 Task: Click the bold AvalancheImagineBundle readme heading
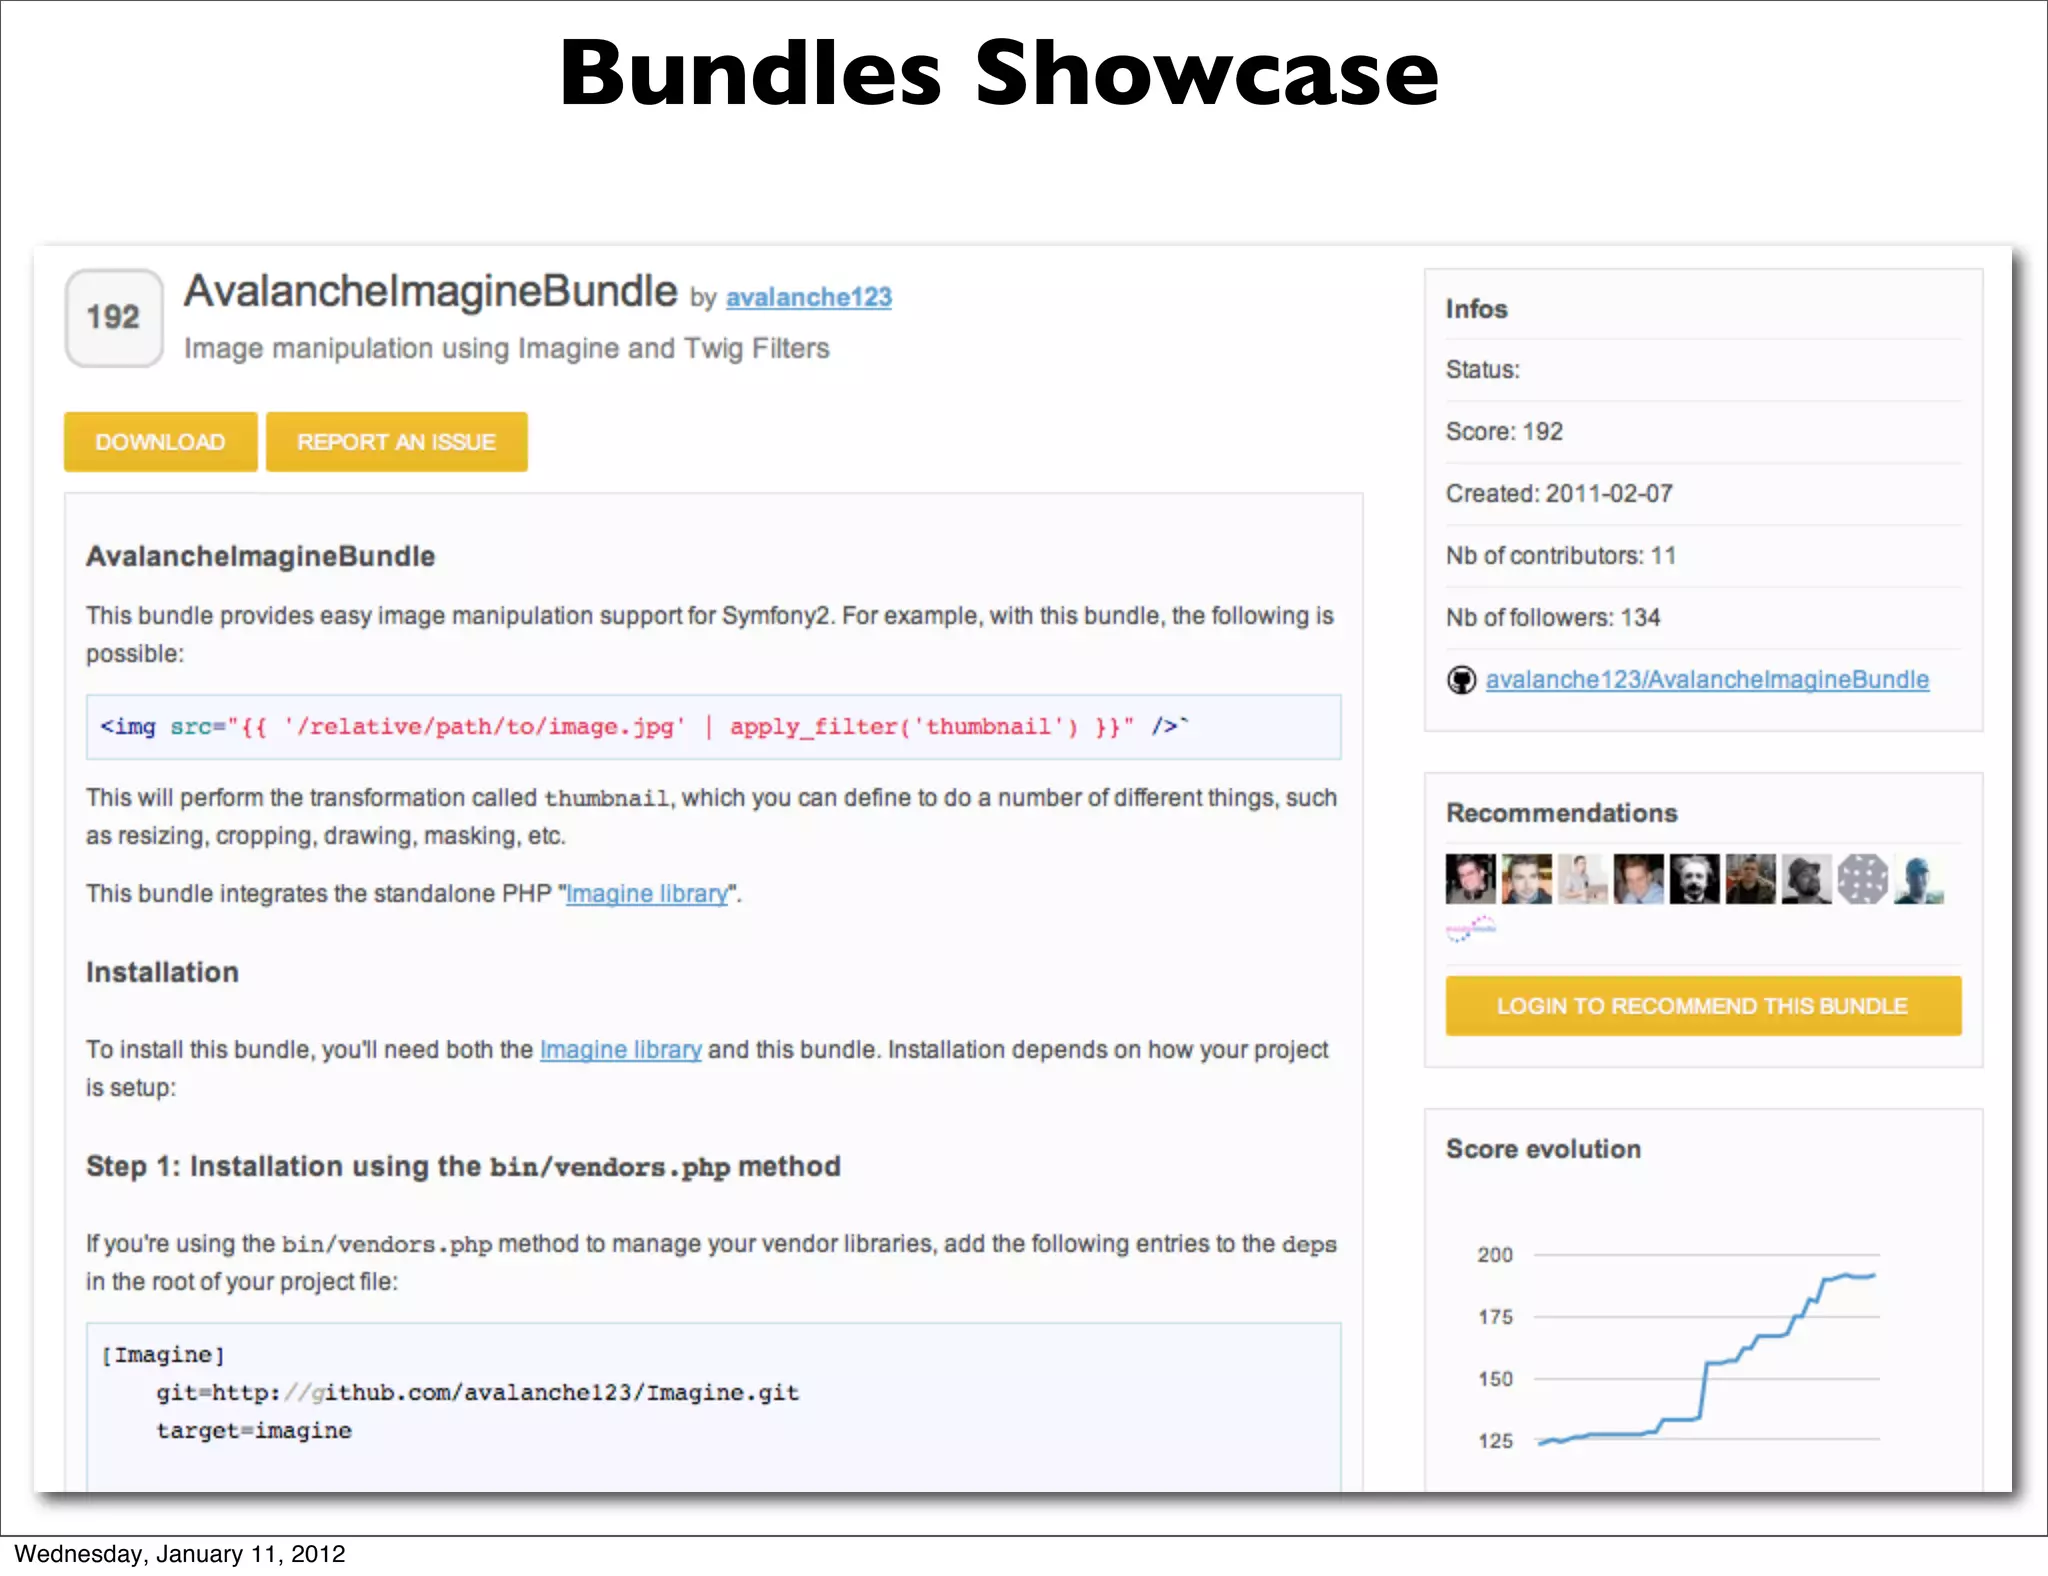coord(260,556)
